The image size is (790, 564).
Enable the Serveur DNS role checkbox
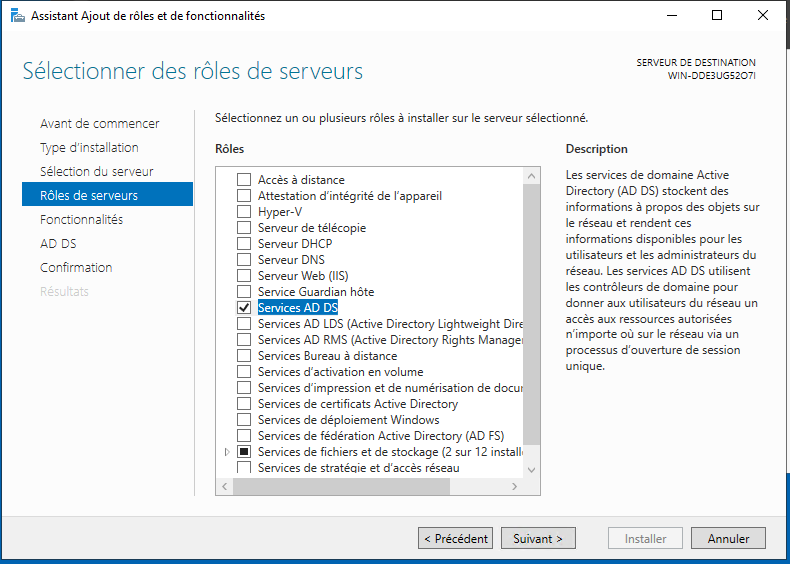pyautogui.click(x=244, y=260)
